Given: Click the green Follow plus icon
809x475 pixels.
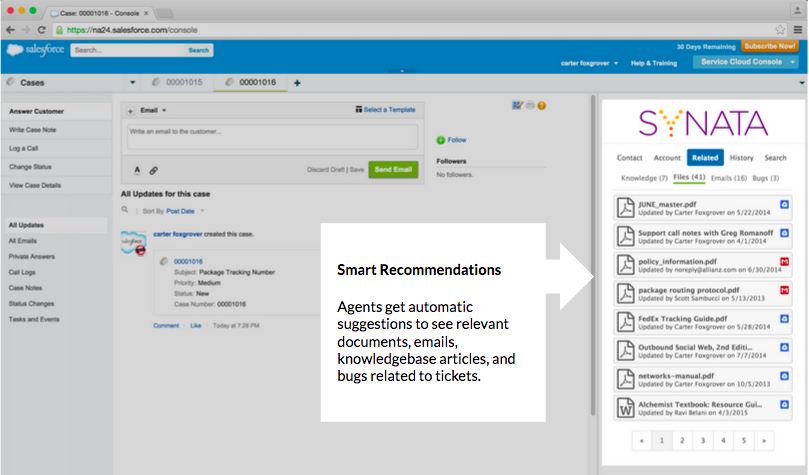Looking at the screenshot, I should (x=441, y=140).
